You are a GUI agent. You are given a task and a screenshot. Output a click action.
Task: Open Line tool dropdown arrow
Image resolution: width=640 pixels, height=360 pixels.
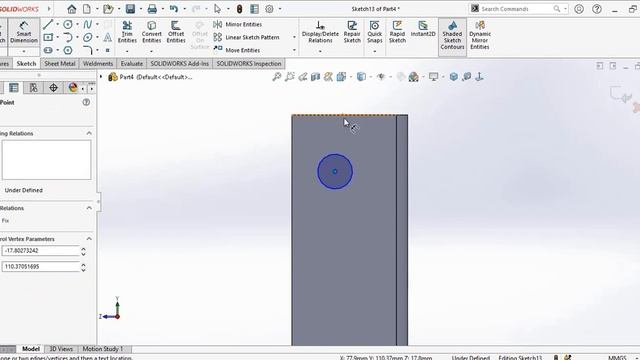57,24
